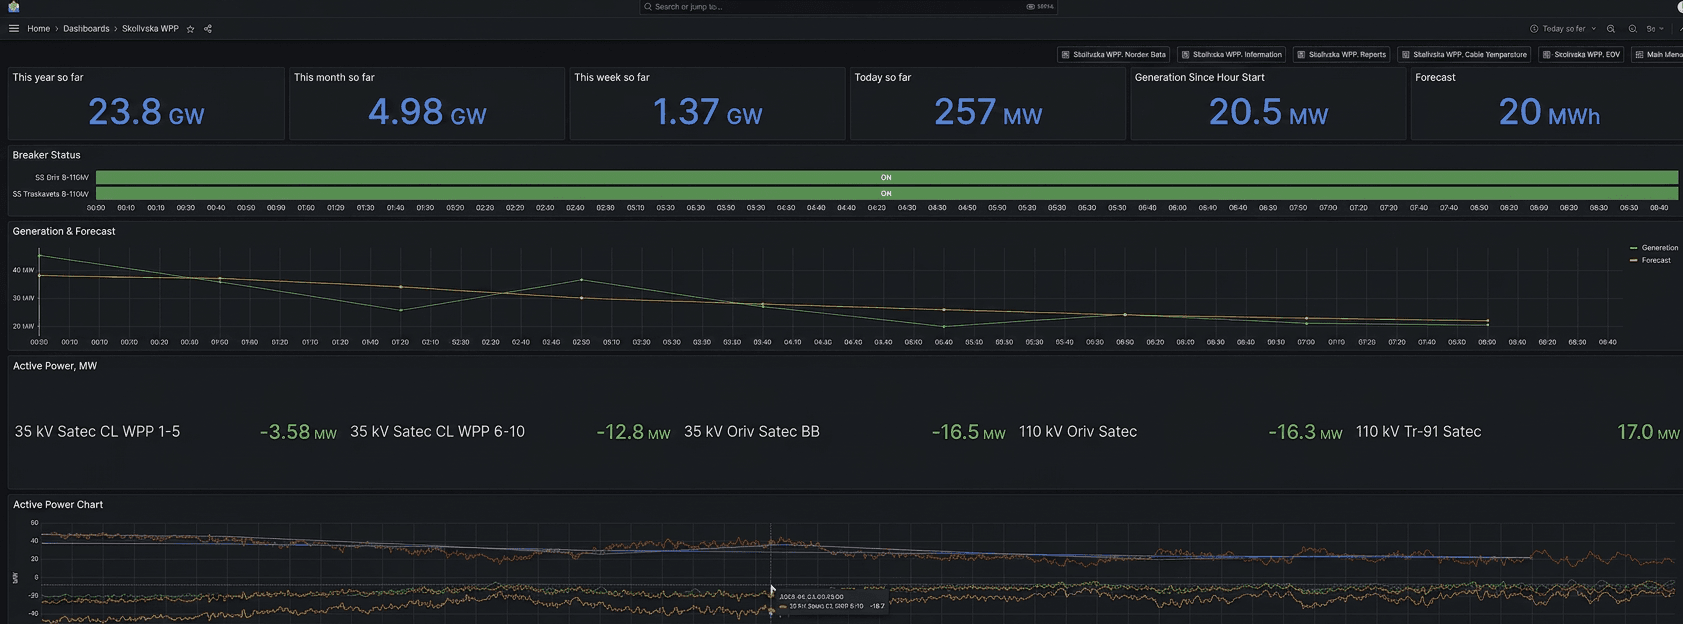Click the SS Oriv breaker row label

point(62,178)
